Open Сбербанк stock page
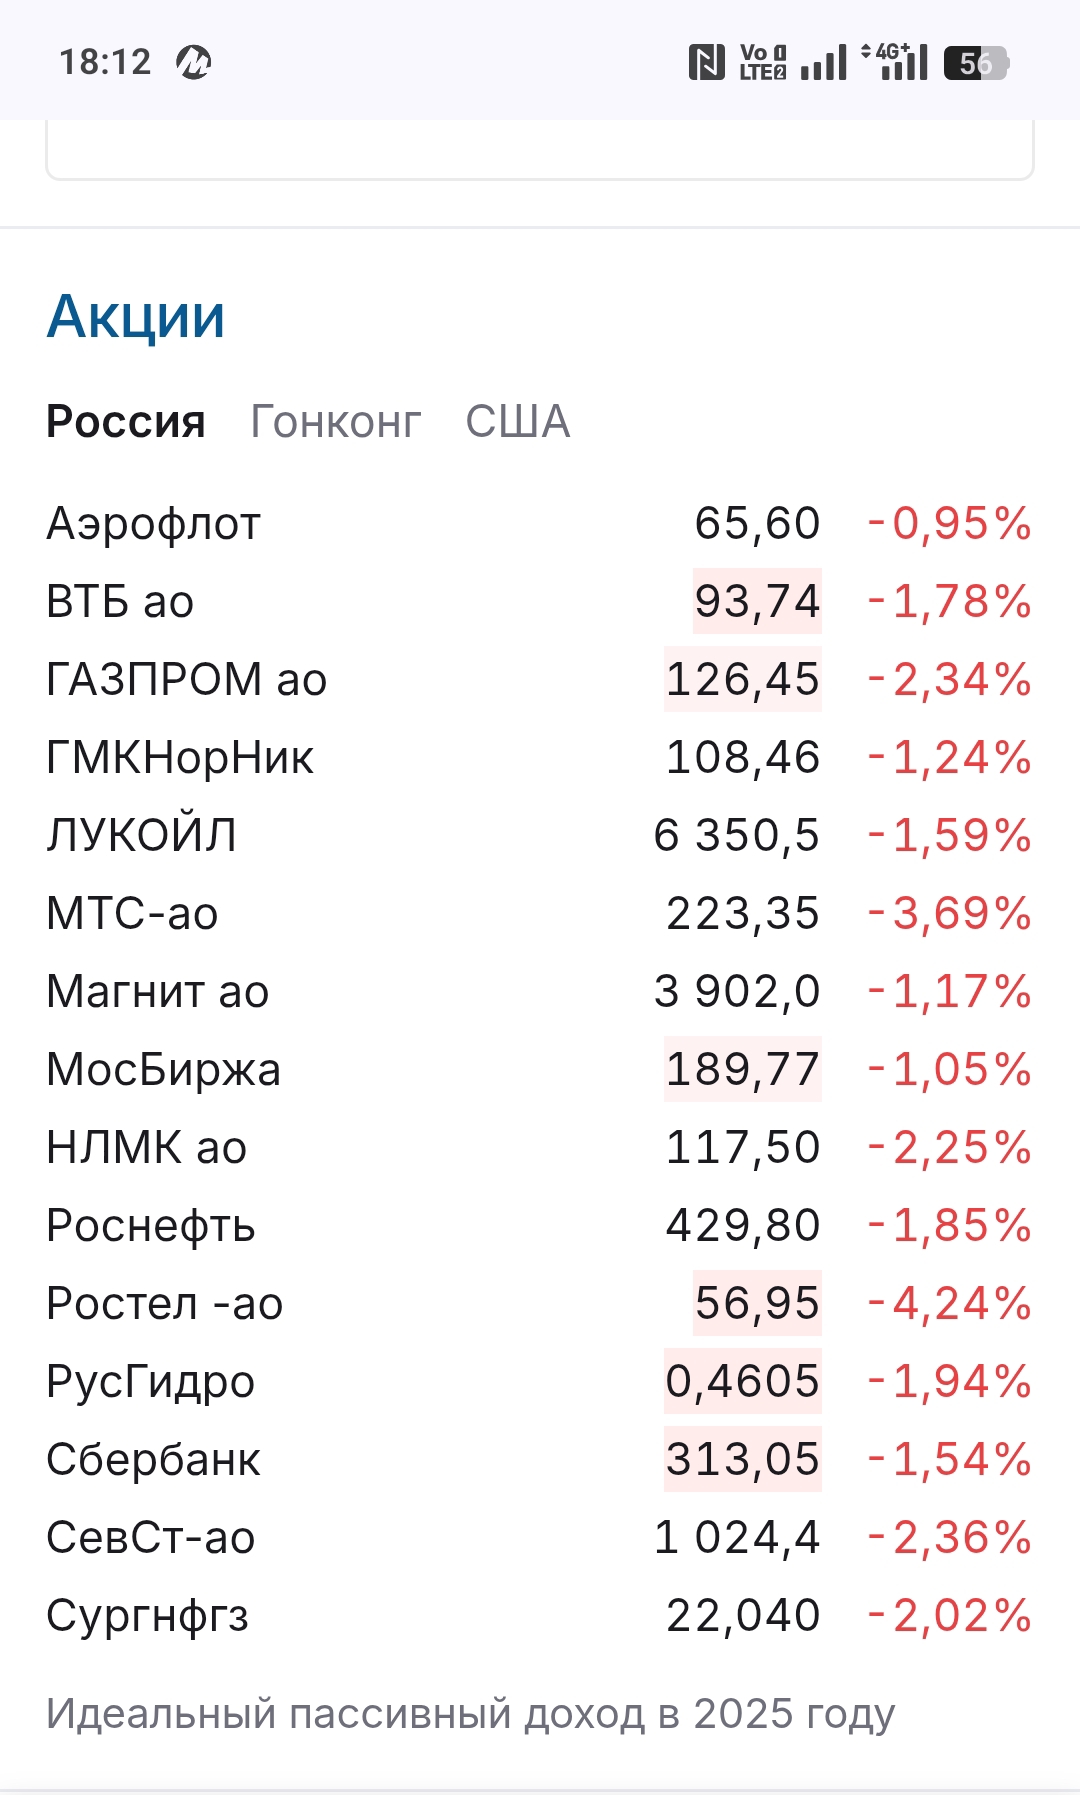Viewport: 1080px width, 1795px height. (153, 1460)
